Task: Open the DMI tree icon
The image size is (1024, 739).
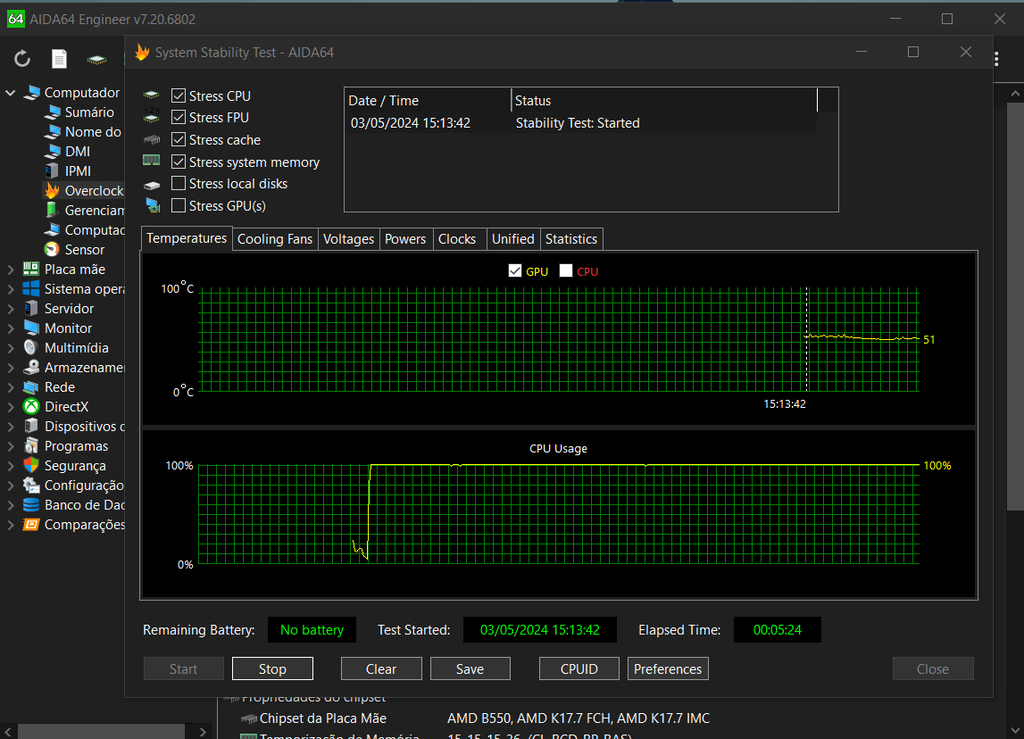Action: [53, 151]
